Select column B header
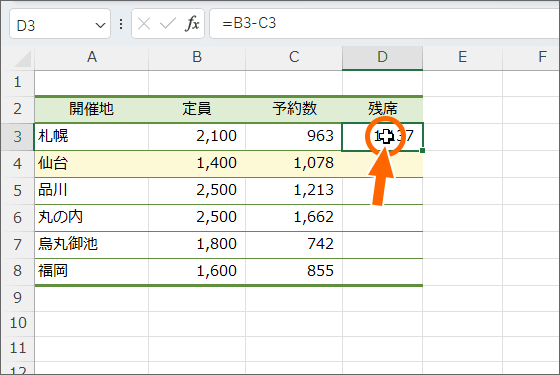This screenshot has width=560, height=375. pyautogui.click(x=197, y=57)
